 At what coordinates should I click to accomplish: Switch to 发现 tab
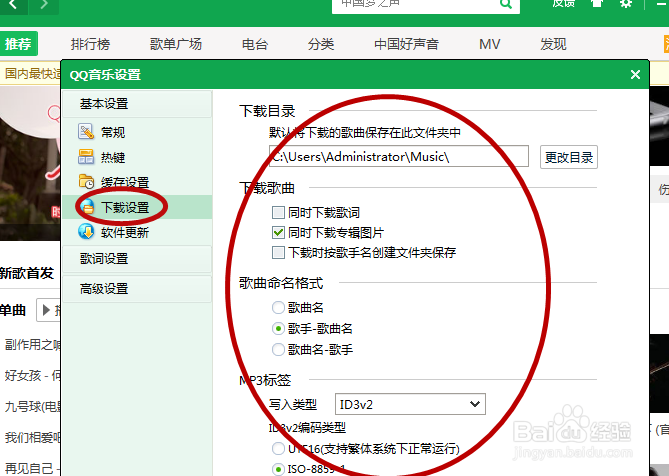click(553, 44)
